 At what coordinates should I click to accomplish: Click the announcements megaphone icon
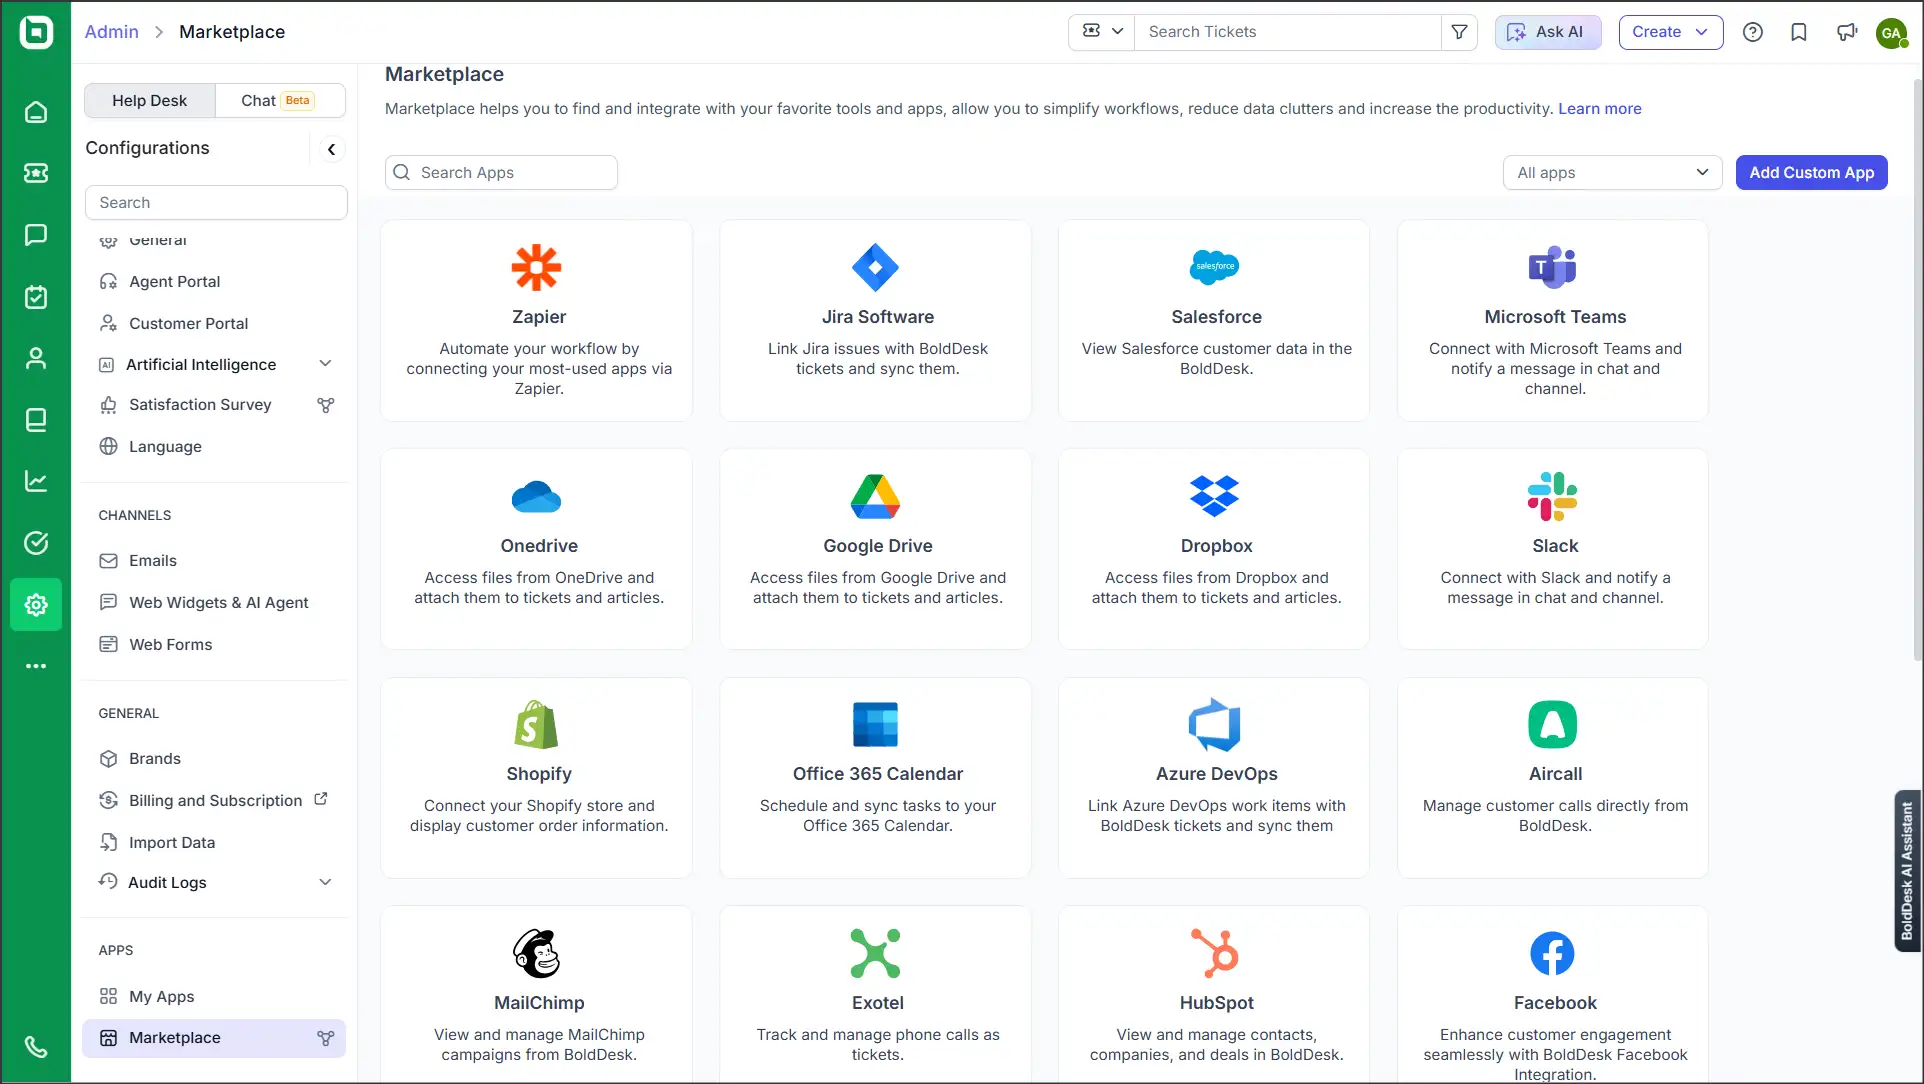(1846, 32)
